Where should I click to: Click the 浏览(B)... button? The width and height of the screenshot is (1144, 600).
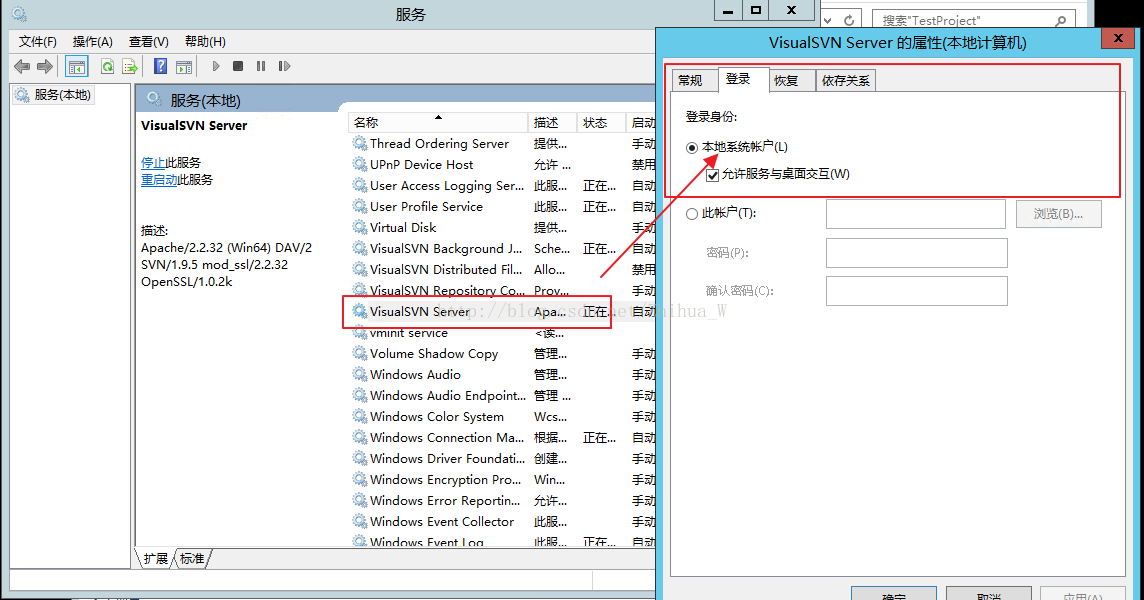pos(1059,214)
